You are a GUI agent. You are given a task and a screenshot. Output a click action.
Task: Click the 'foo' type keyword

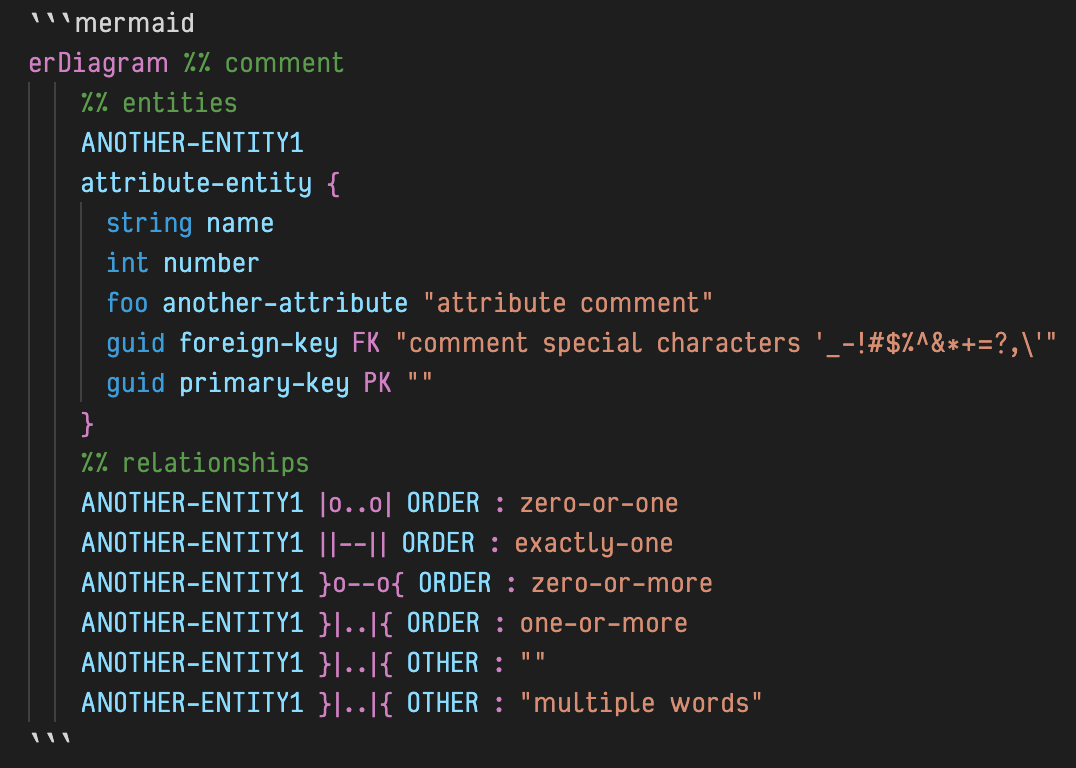click(128, 303)
